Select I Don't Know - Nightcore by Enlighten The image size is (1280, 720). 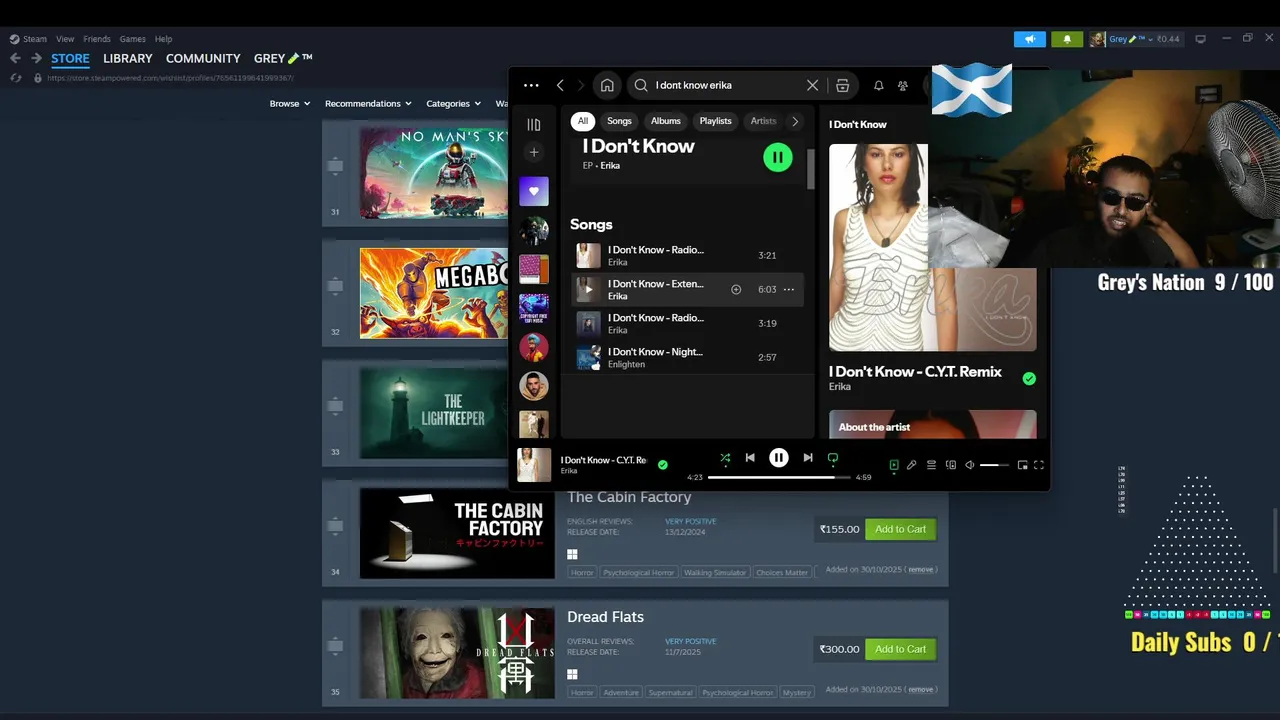click(x=687, y=357)
